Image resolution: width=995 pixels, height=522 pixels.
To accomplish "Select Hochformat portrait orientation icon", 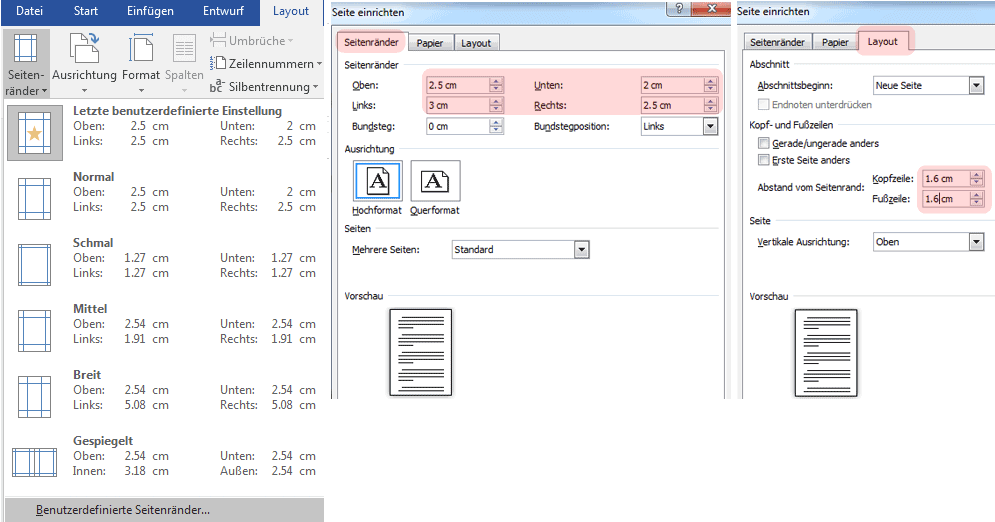I will (x=376, y=182).
